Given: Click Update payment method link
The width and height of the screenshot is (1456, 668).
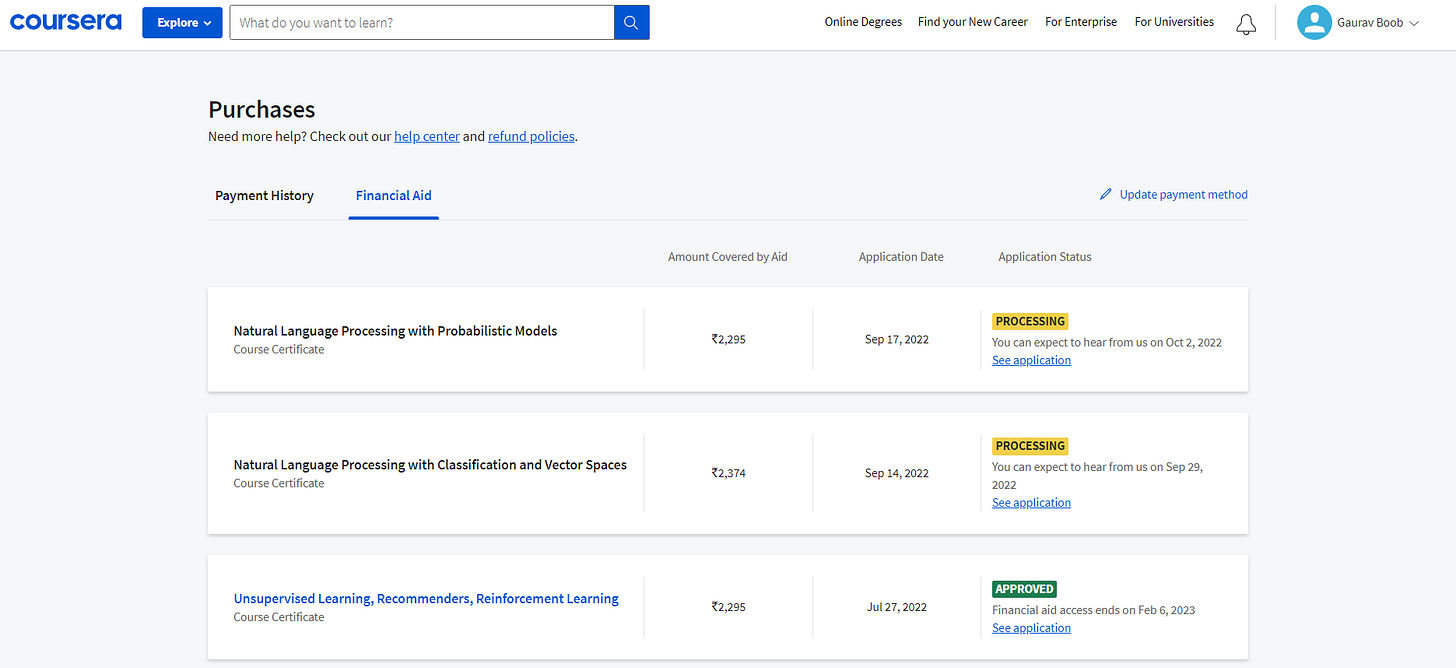Looking at the screenshot, I should [x=1183, y=195].
